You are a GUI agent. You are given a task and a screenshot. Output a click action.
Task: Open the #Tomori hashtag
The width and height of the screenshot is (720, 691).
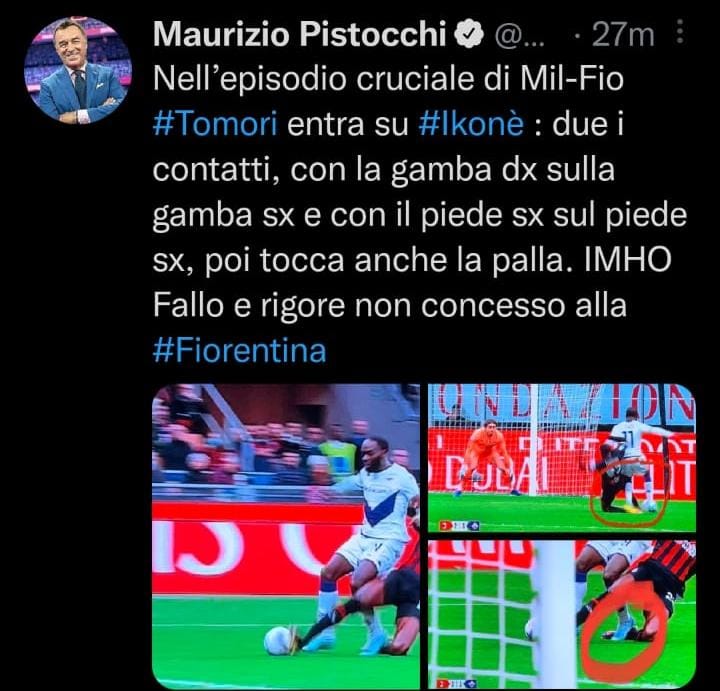tap(215, 124)
